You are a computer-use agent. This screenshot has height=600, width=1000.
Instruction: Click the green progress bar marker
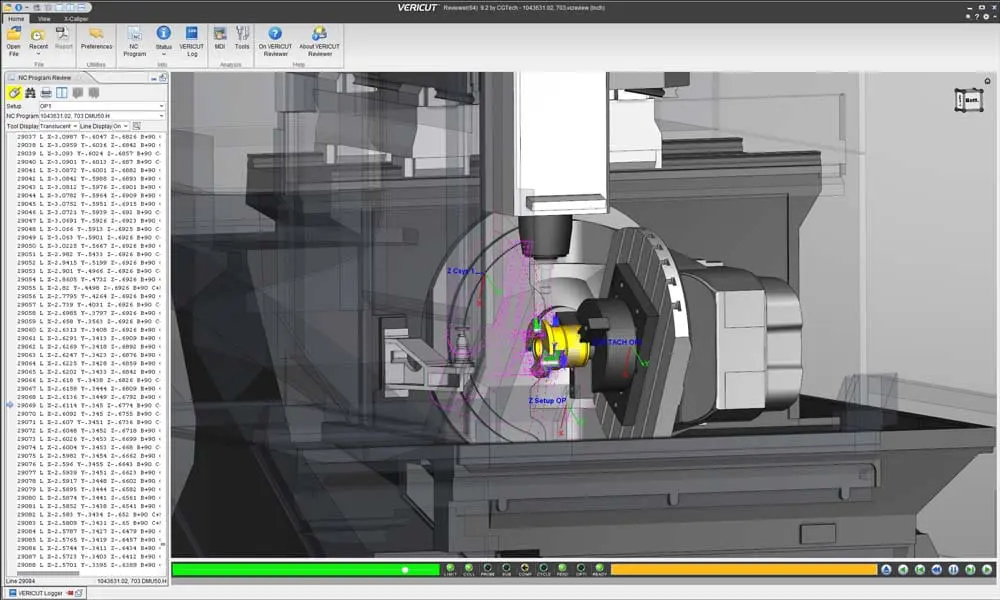tap(405, 570)
